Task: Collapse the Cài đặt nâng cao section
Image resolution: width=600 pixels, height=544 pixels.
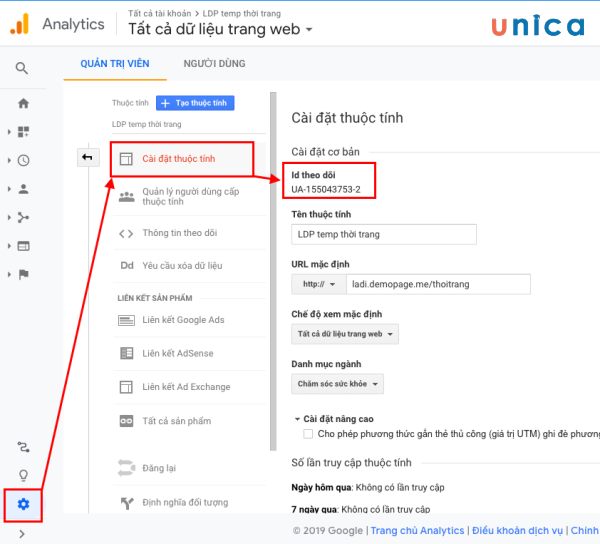Action: tap(298, 418)
